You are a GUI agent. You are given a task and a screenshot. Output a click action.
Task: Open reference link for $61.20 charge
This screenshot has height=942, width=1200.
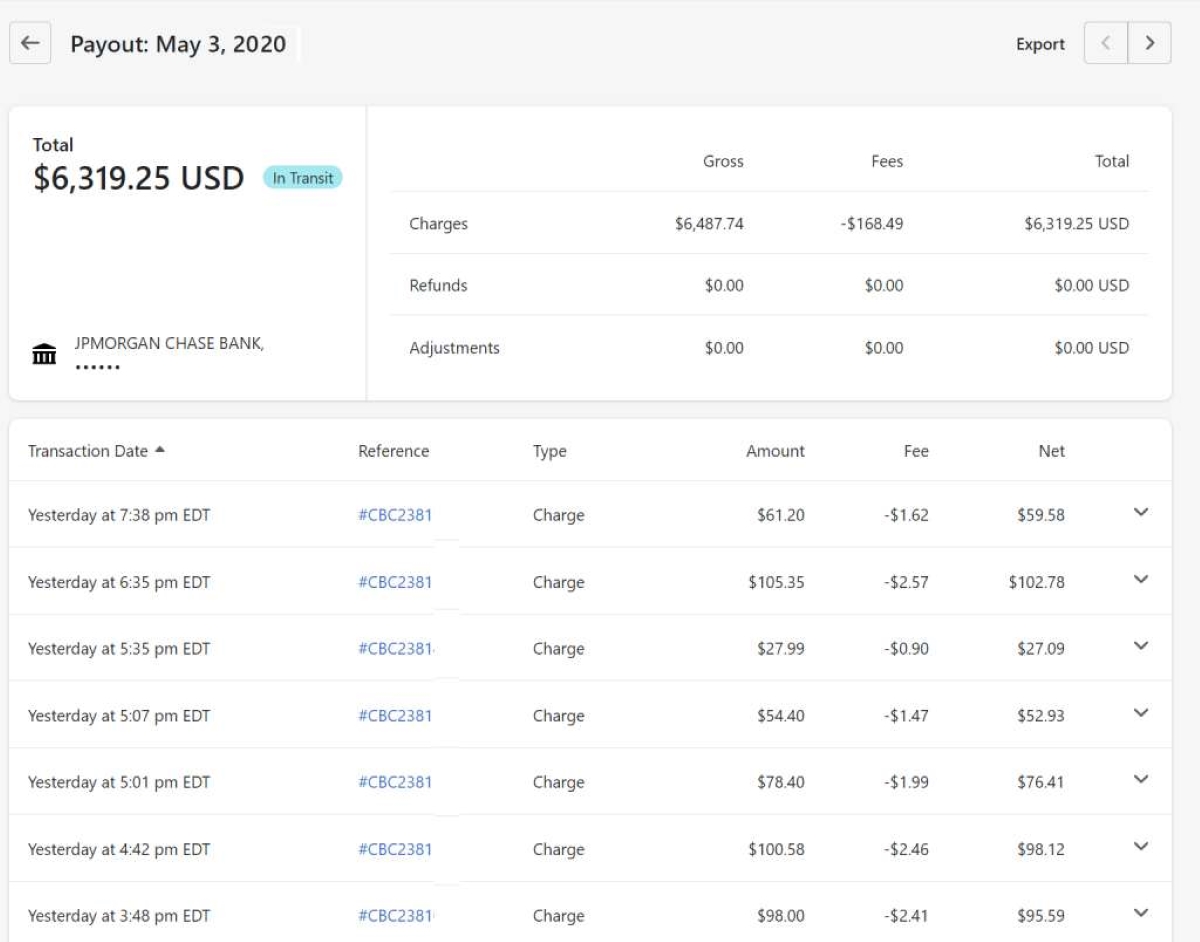[x=395, y=516]
